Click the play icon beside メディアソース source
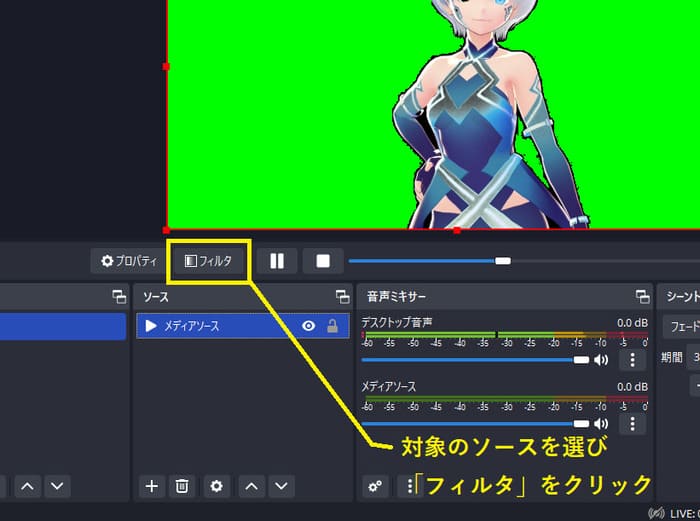The height and width of the screenshot is (521, 700). 151,326
